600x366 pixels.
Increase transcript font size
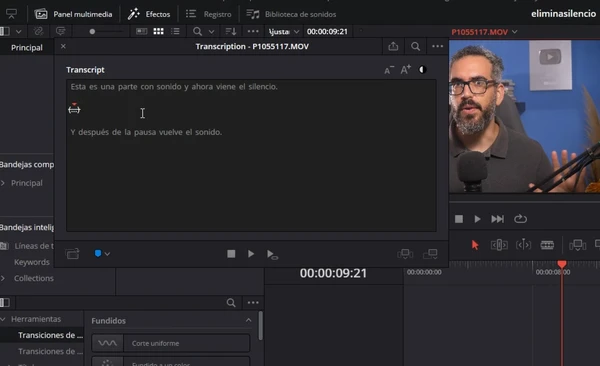pos(405,70)
